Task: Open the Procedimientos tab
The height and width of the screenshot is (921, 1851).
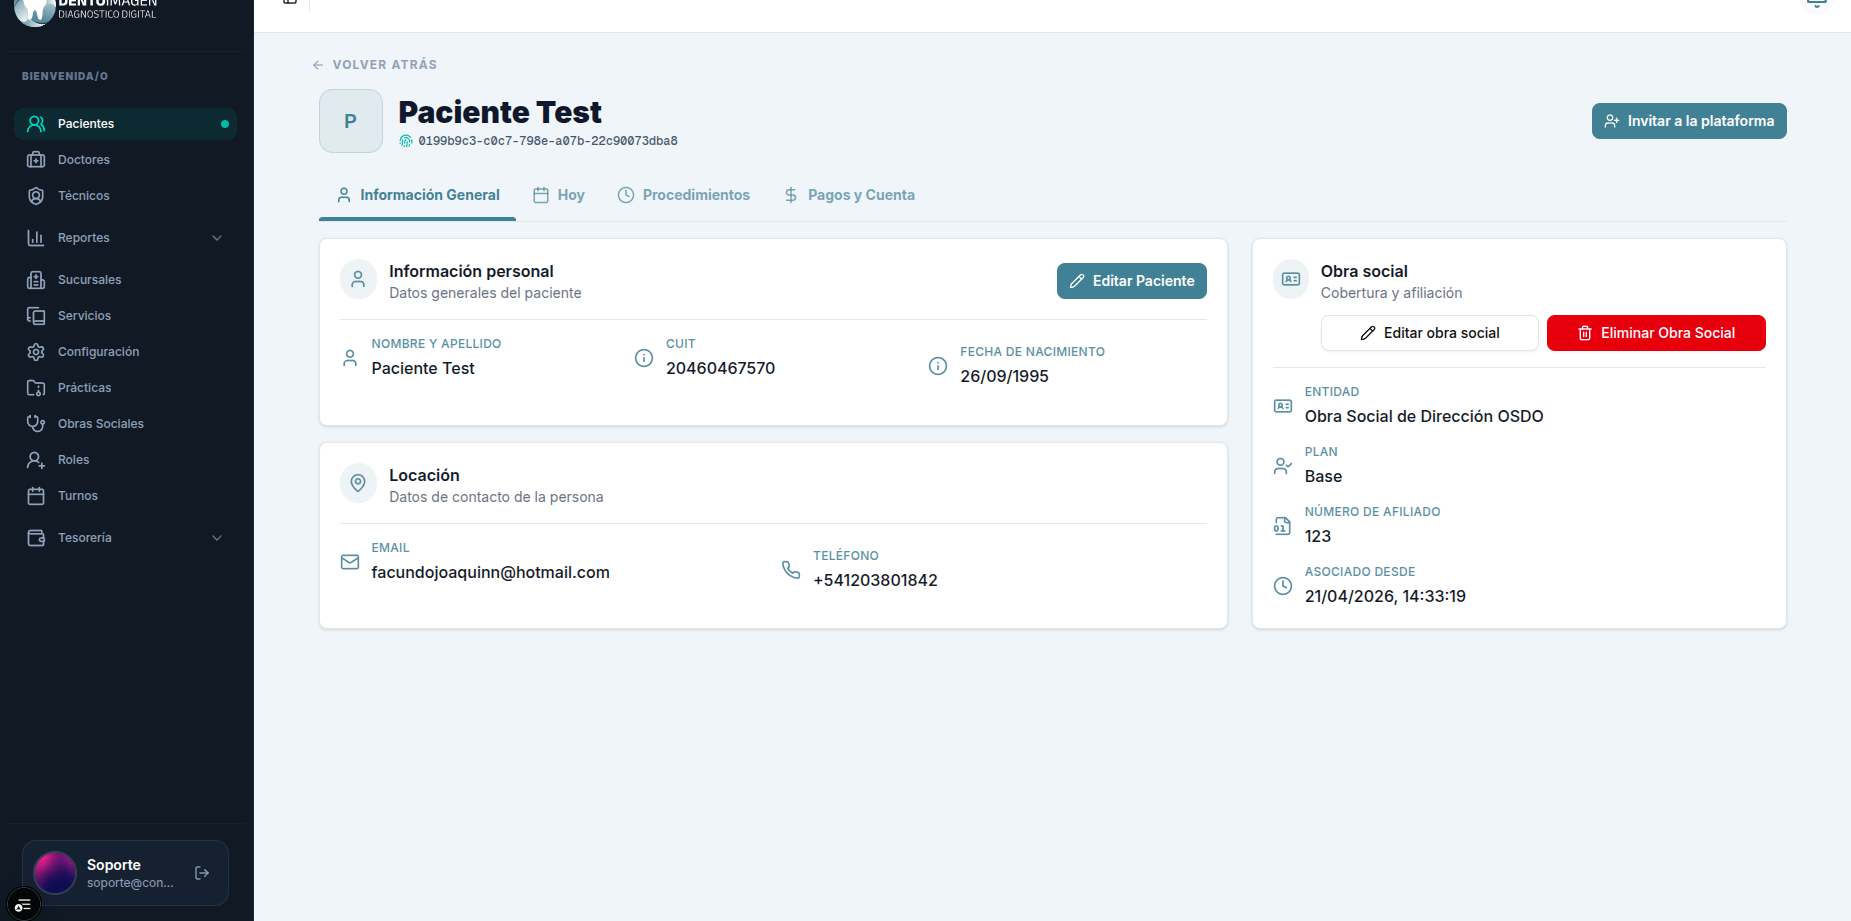Action: pyautogui.click(x=683, y=195)
